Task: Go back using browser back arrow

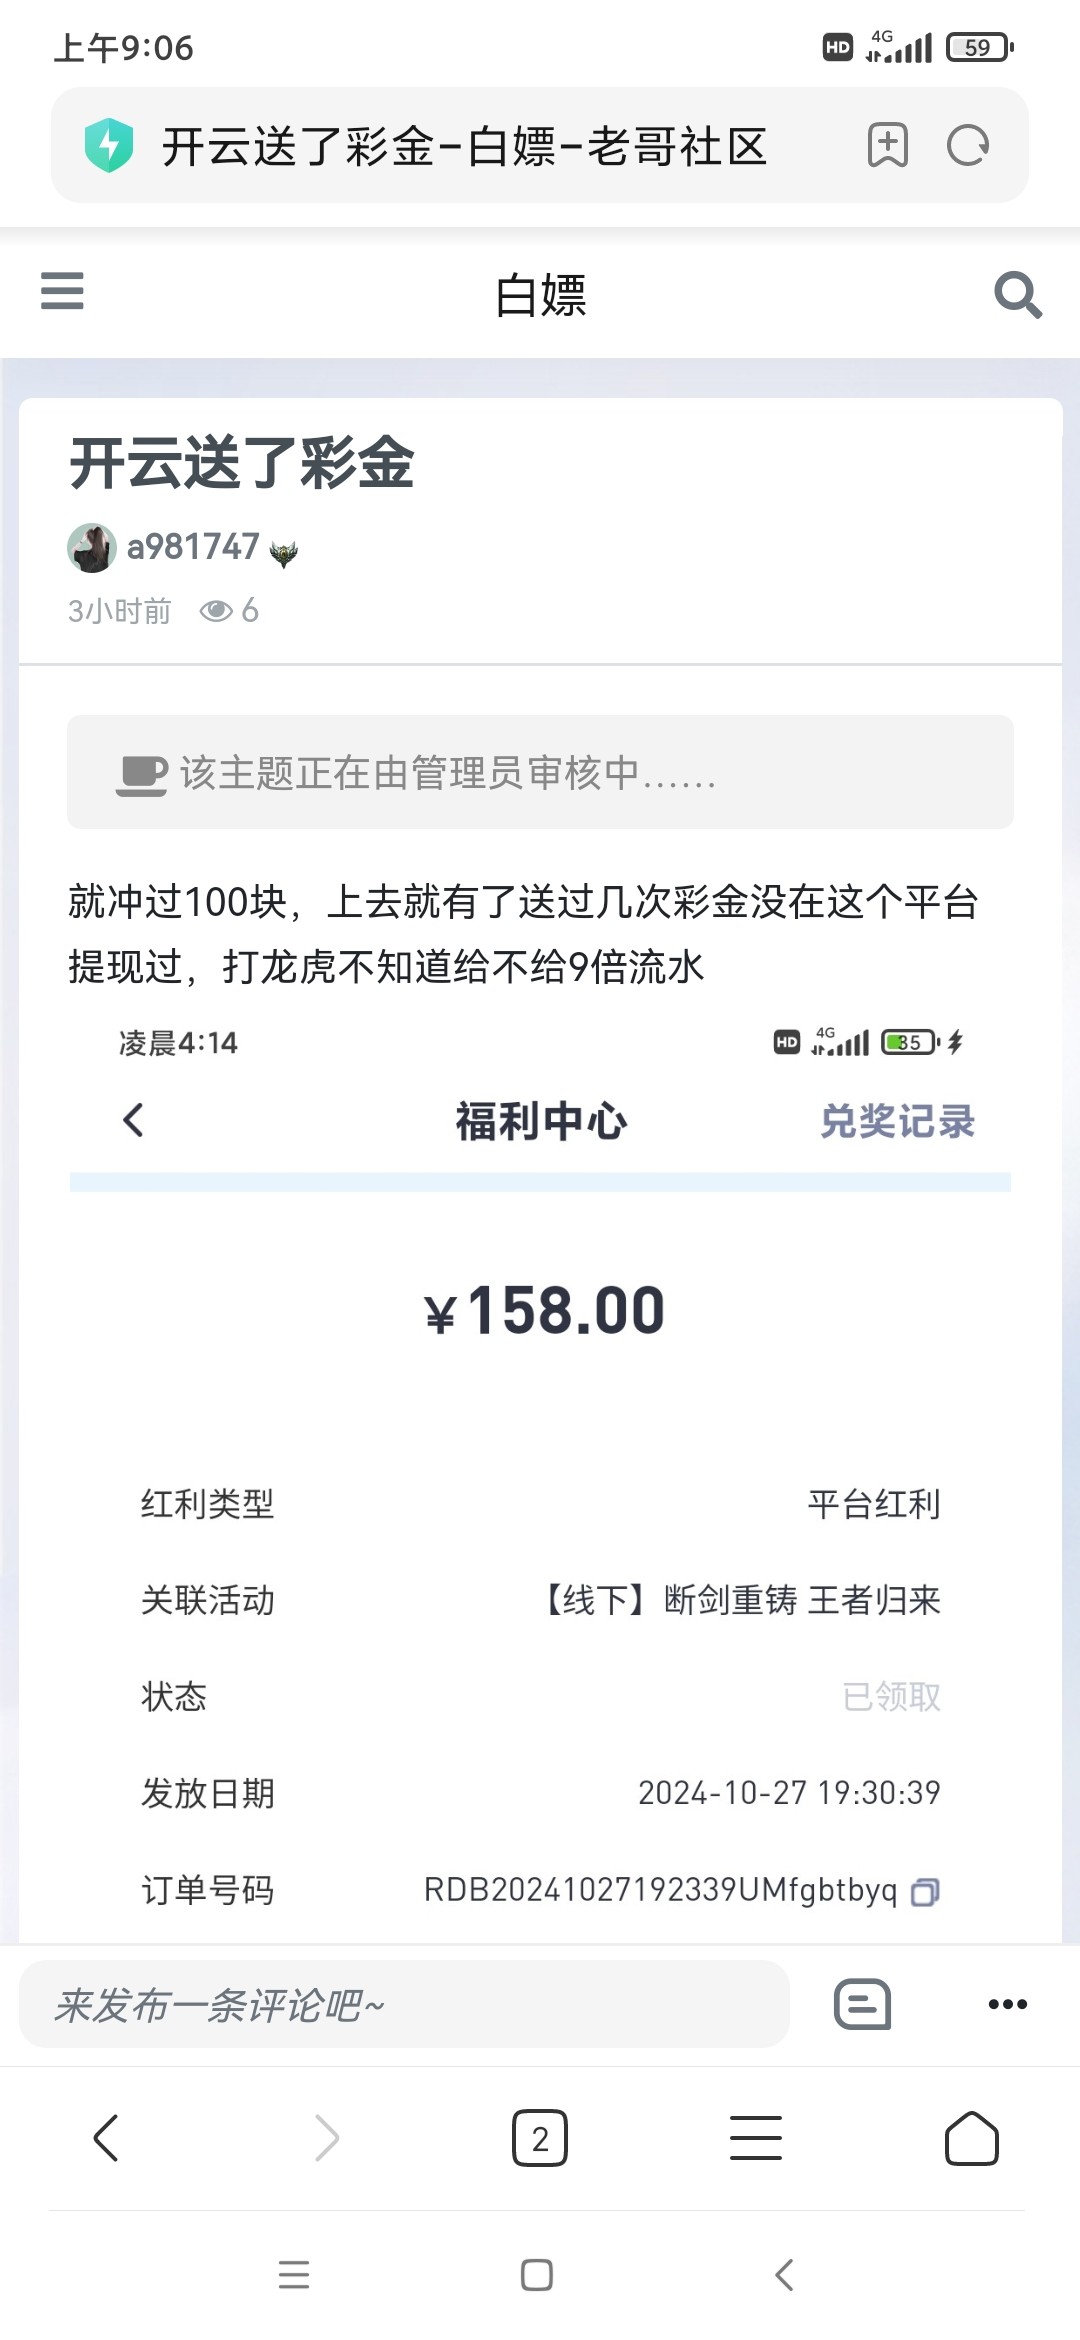Action: coord(106,2138)
